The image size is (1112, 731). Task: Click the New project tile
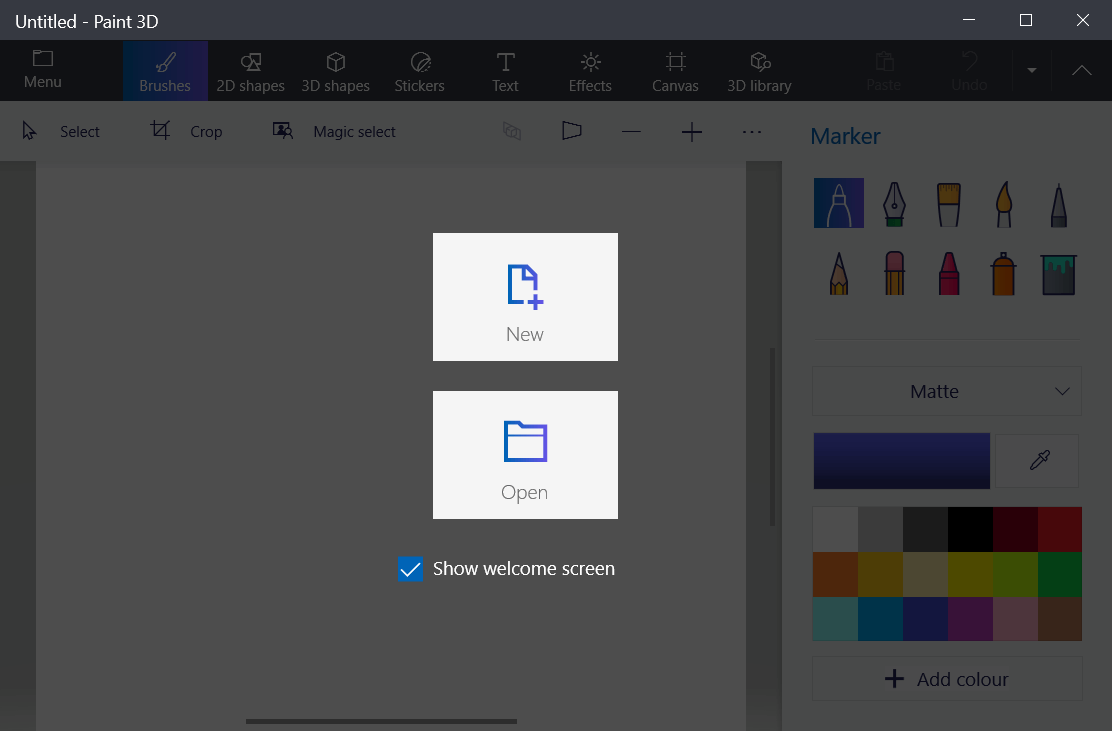click(x=526, y=297)
